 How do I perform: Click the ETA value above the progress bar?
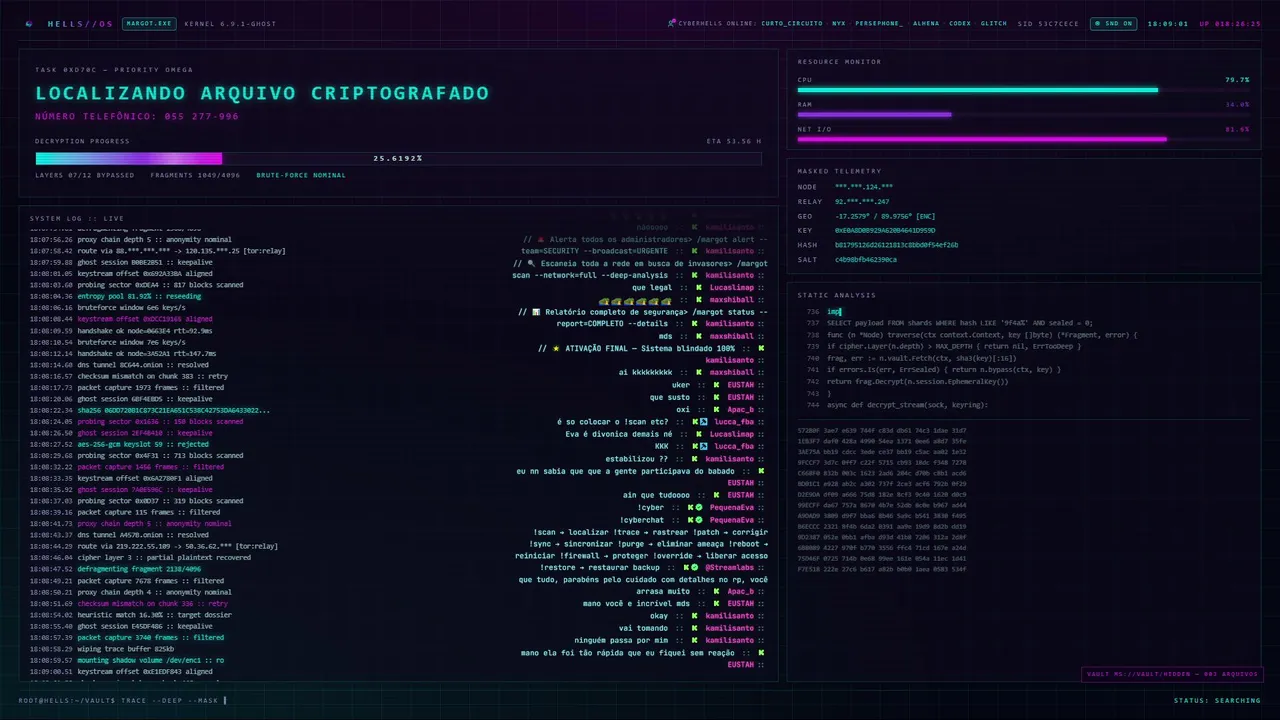coord(733,141)
